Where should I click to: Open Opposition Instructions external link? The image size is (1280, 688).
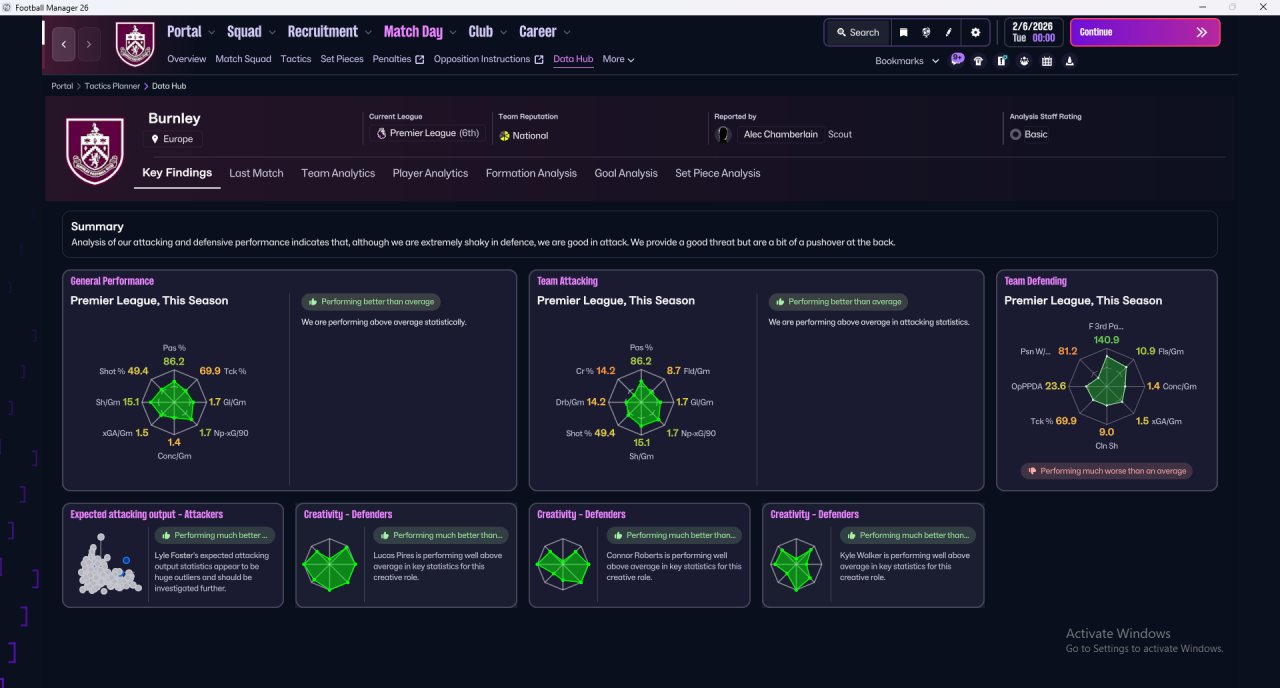(x=489, y=59)
